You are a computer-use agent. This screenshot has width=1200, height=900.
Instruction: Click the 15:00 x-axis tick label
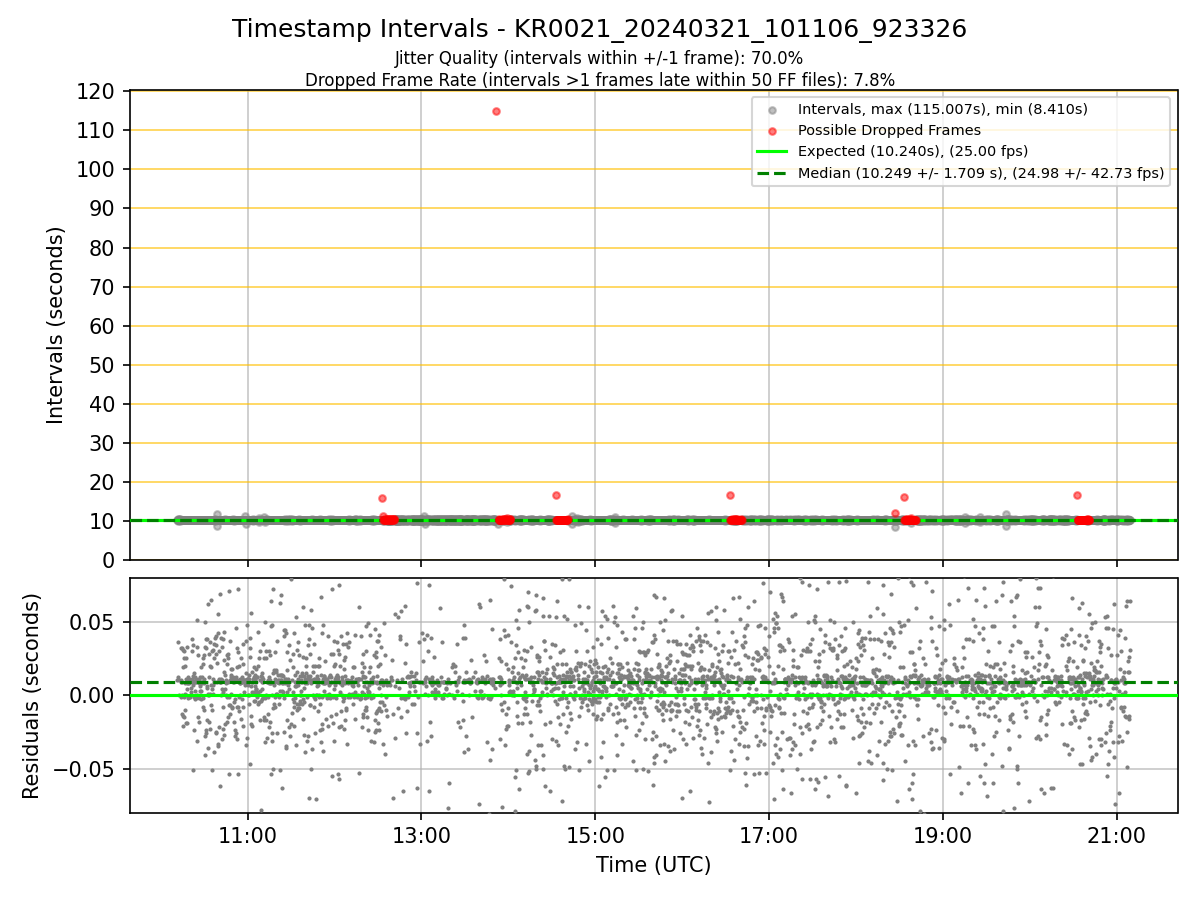tap(595, 835)
